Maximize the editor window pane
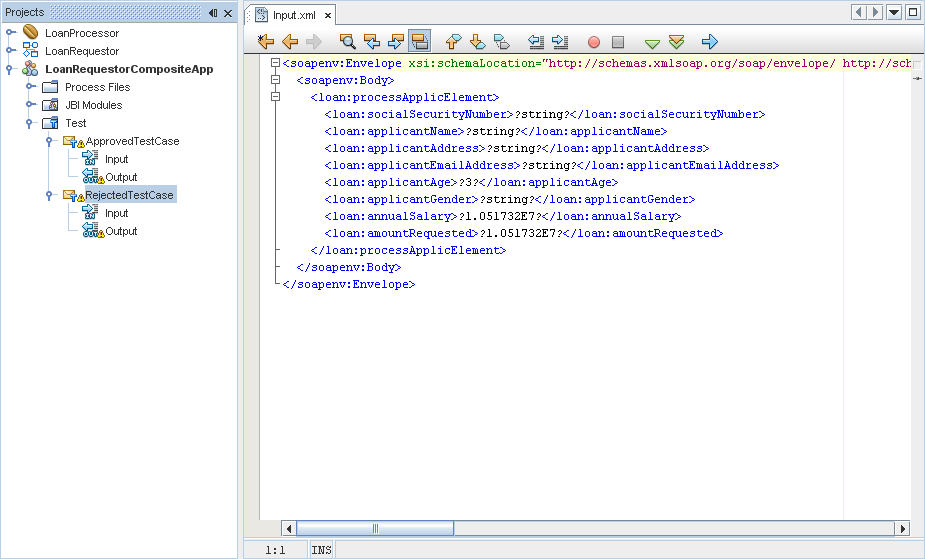The height and width of the screenshot is (559, 925). click(x=913, y=12)
